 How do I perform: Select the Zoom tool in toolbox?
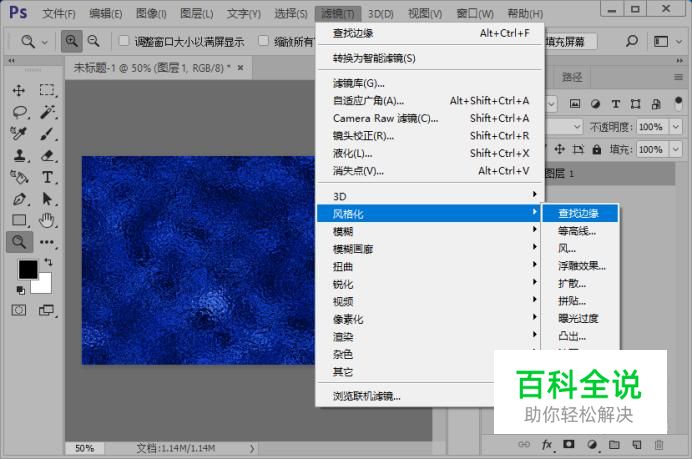19,241
